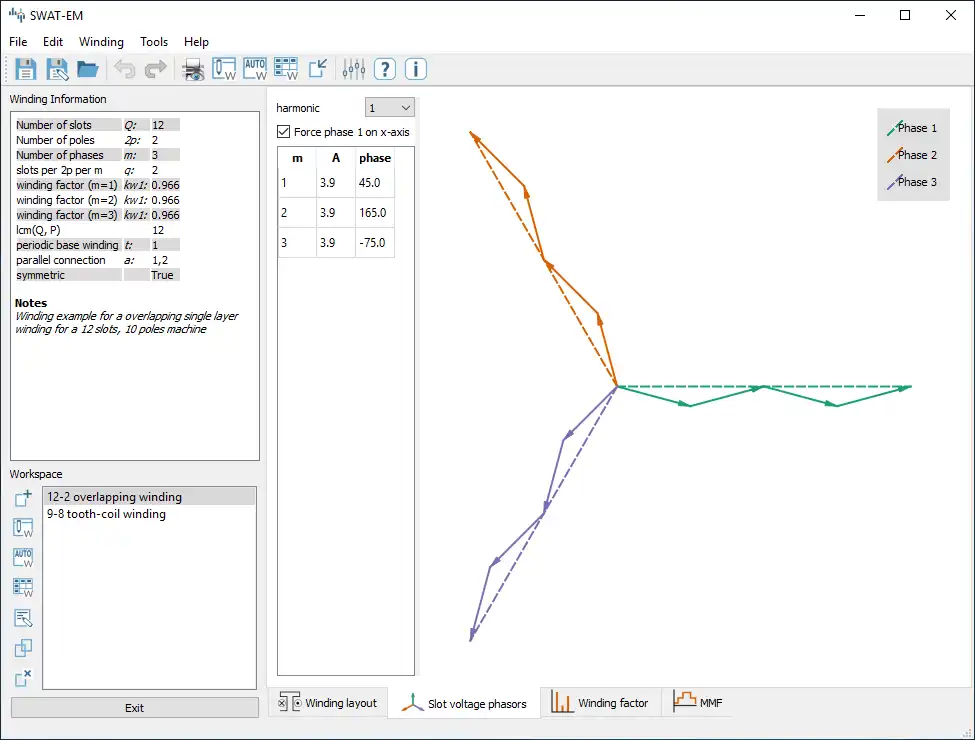Click Phase 3 legend entry

(x=912, y=182)
